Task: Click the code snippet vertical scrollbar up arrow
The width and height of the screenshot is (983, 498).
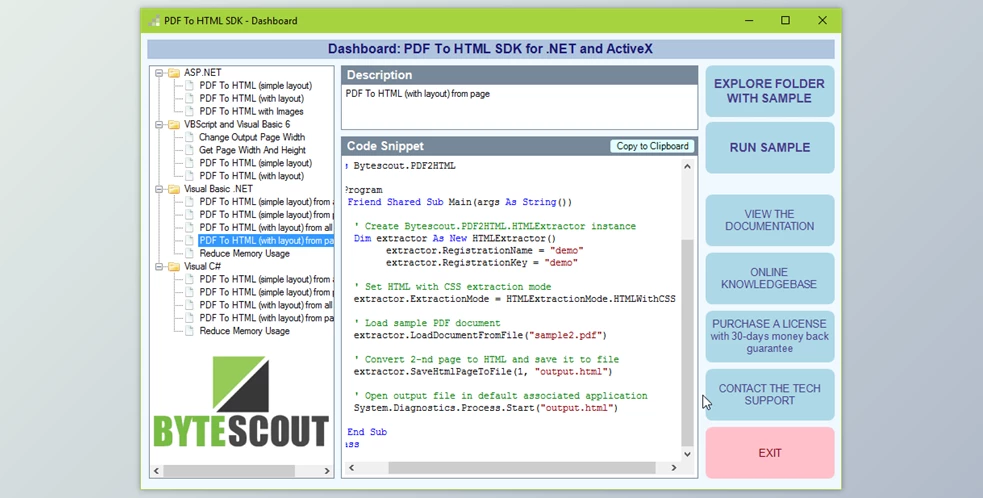Action: click(x=687, y=166)
